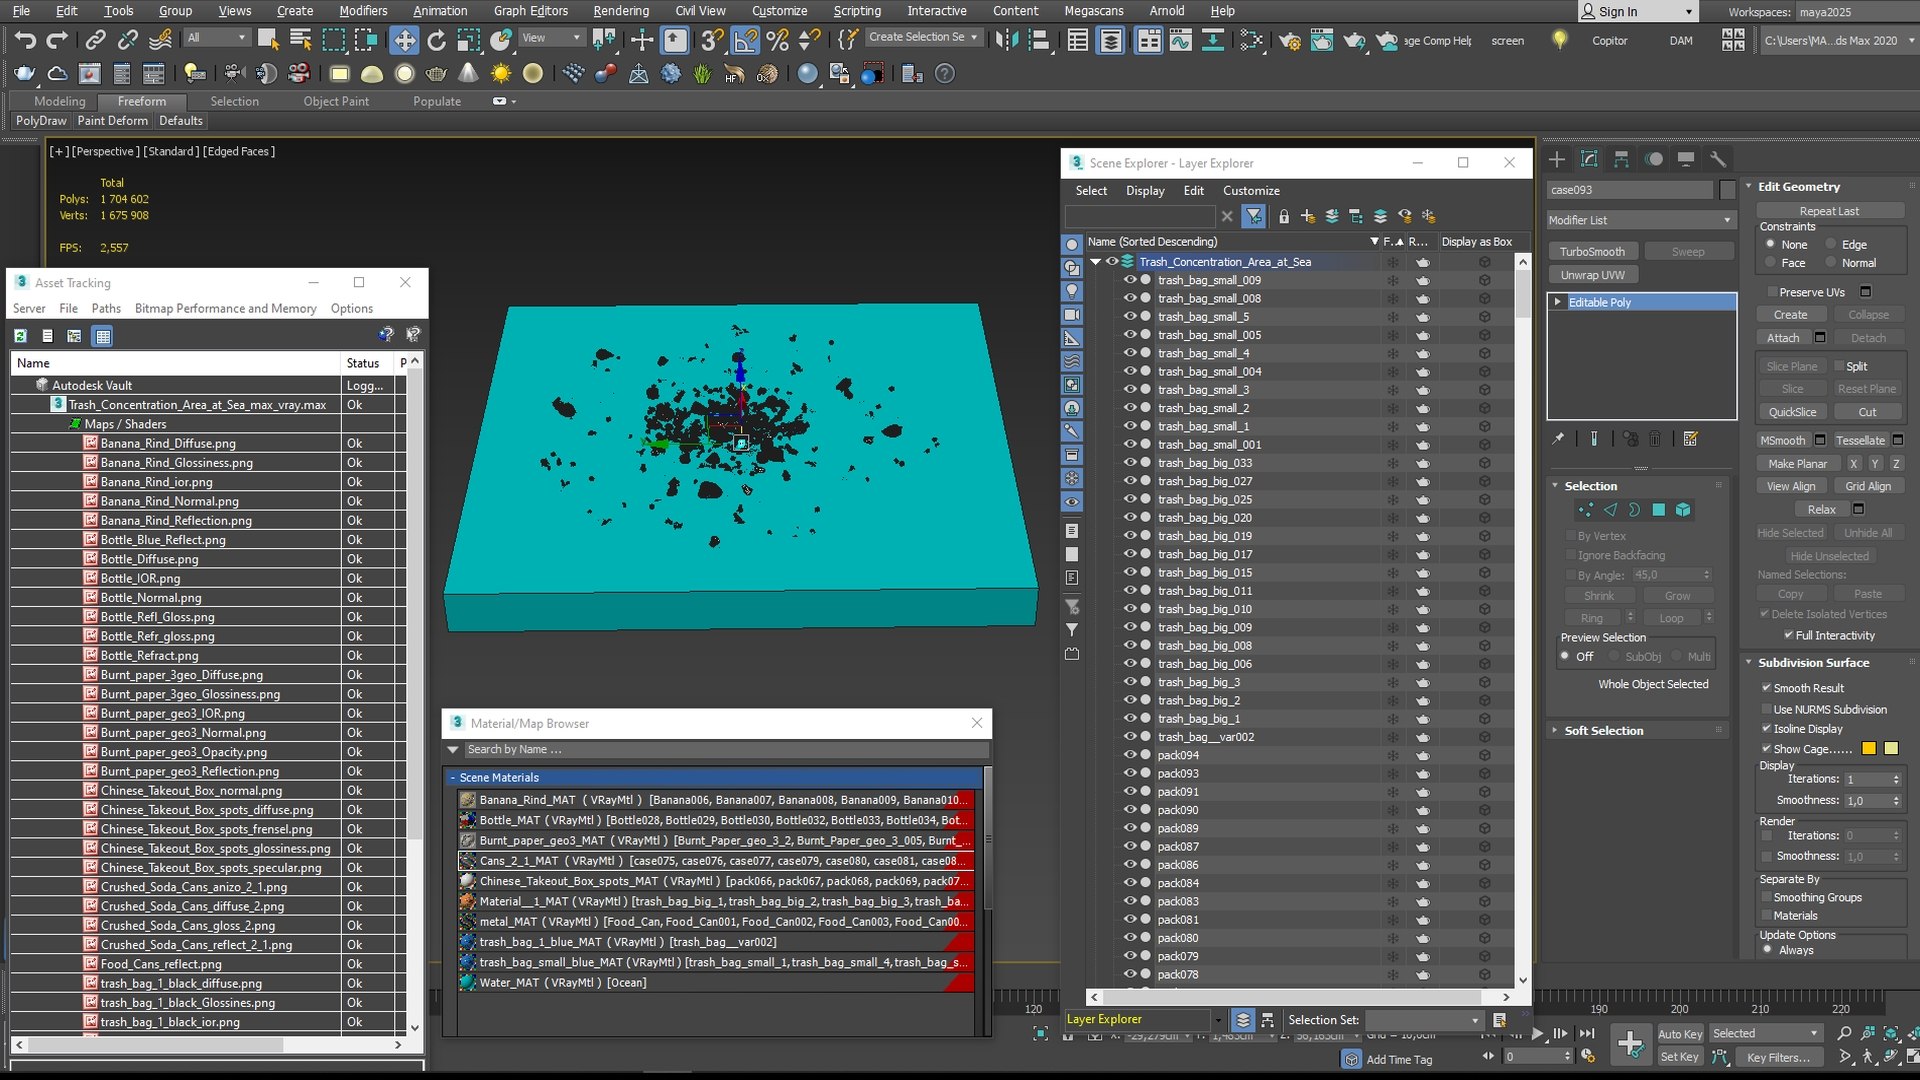The image size is (1920, 1080).
Task: Expand the Soft Selection rollout
Action: click(1603, 731)
